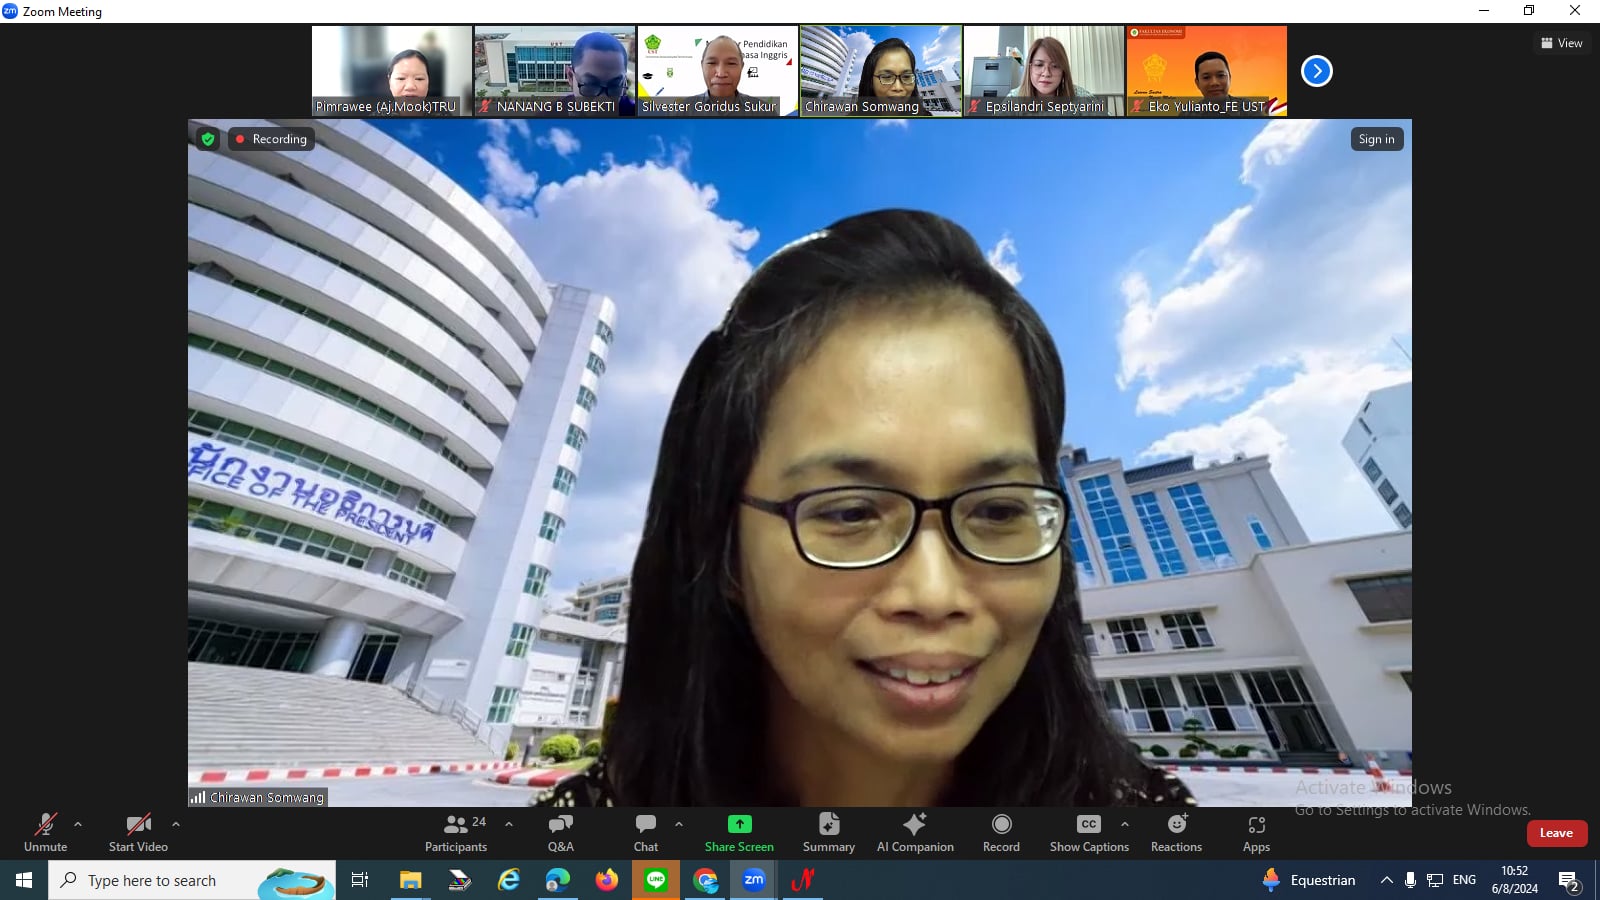Open the Reactions menu
The image size is (1600, 900).
1176,832
